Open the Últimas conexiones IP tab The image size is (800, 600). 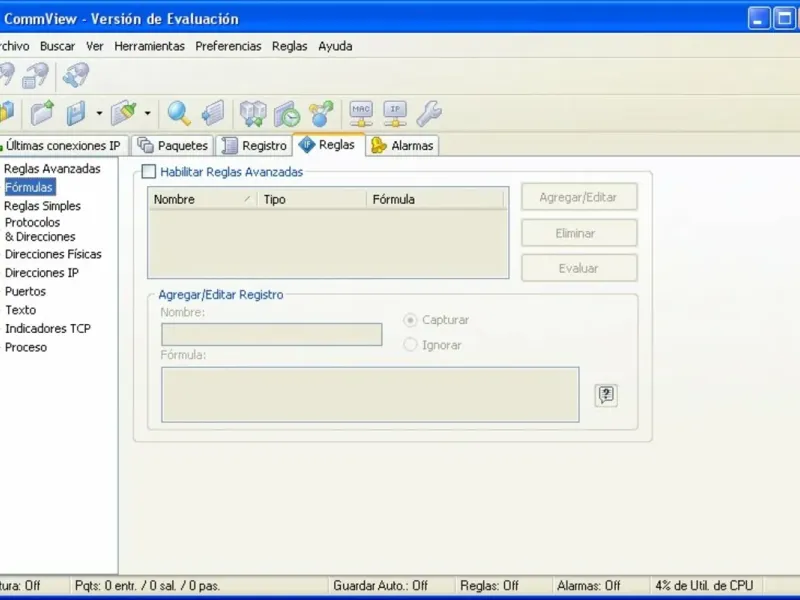coord(62,145)
